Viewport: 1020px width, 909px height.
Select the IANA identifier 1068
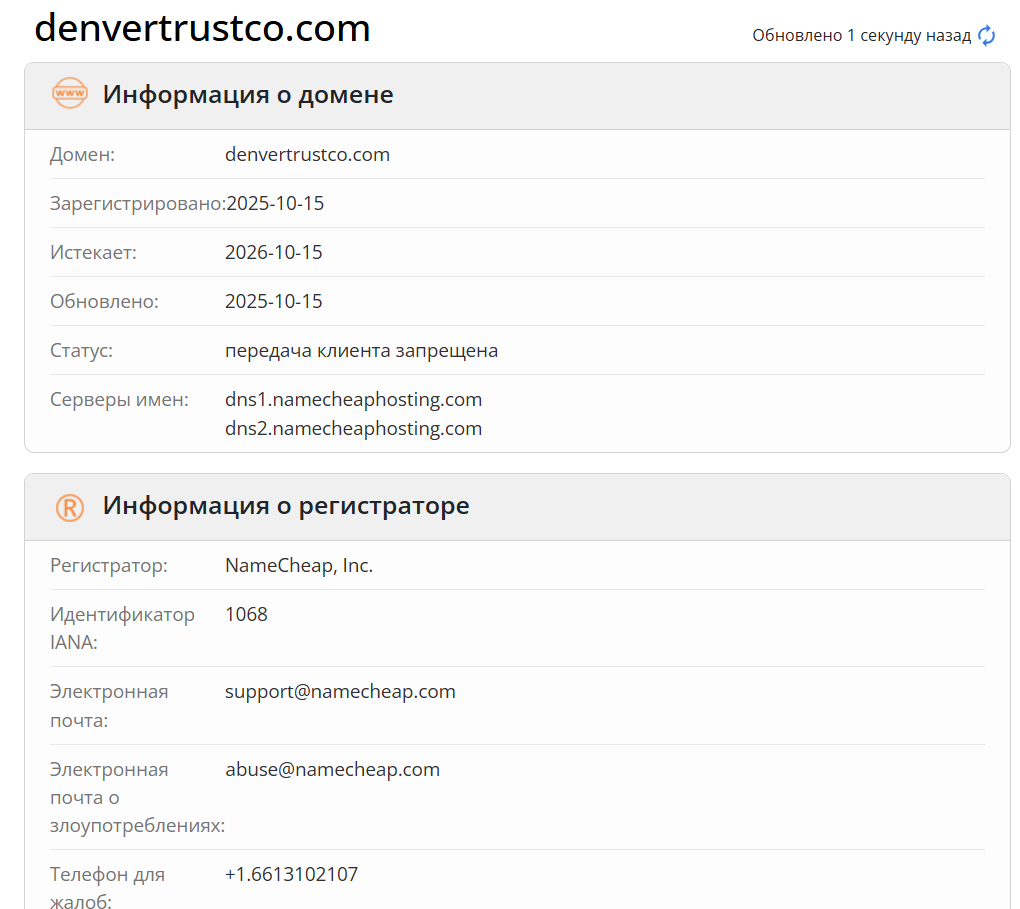pyautogui.click(x=246, y=613)
